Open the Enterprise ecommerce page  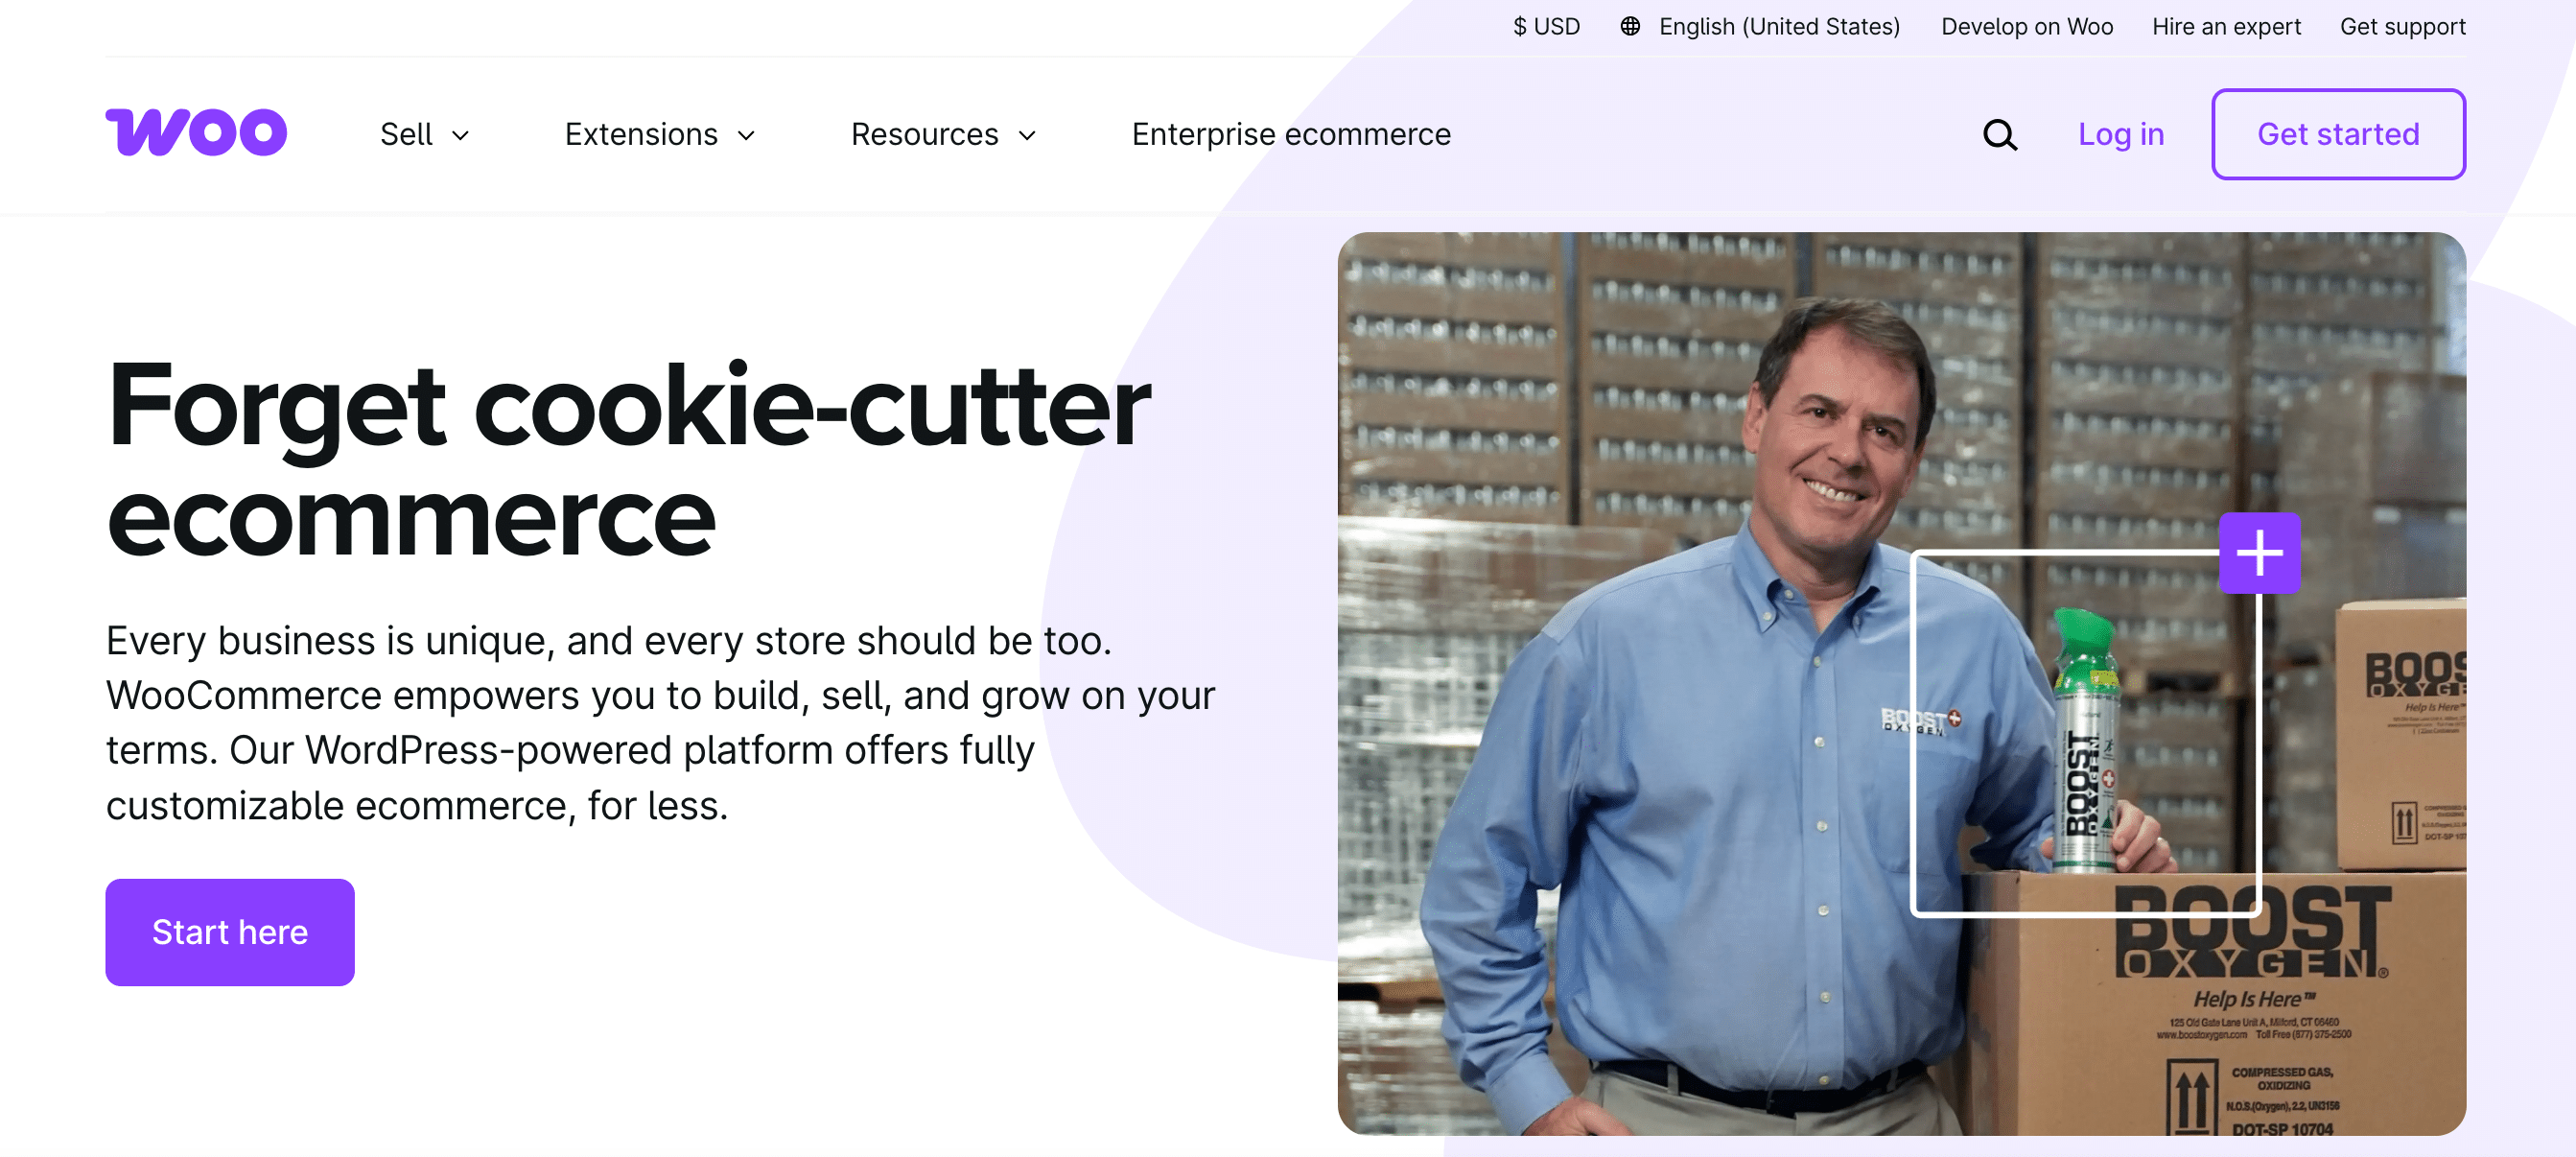click(x=1291, y=134)
